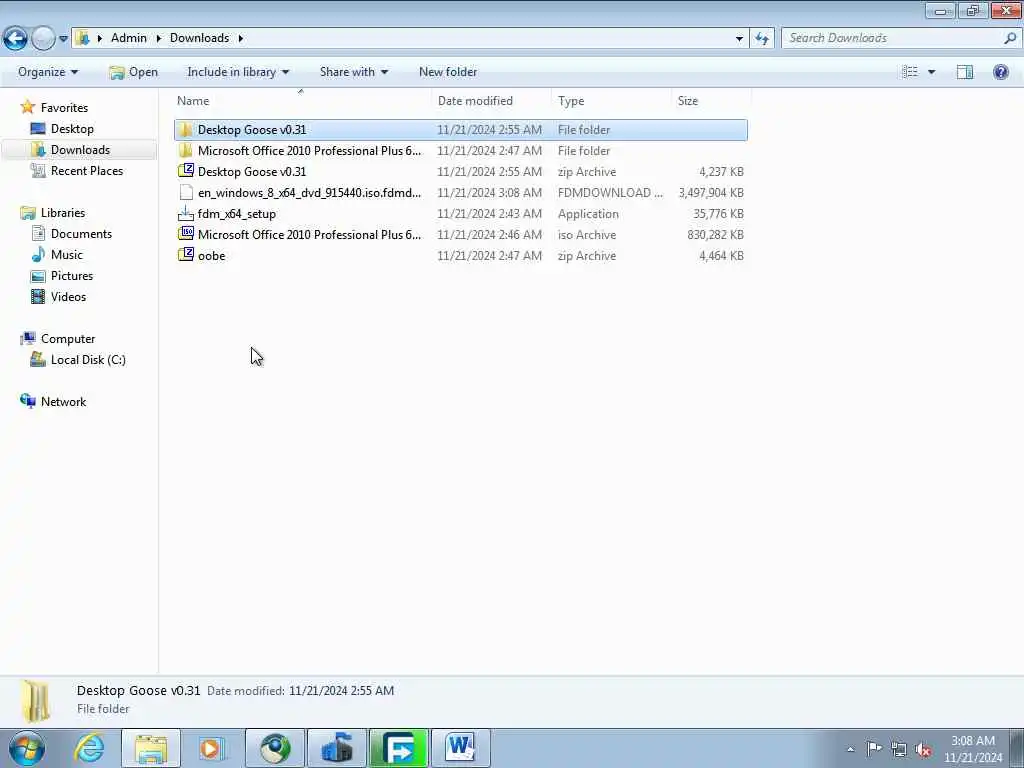
Task: Click the network status tray icon
Action: 899,750
